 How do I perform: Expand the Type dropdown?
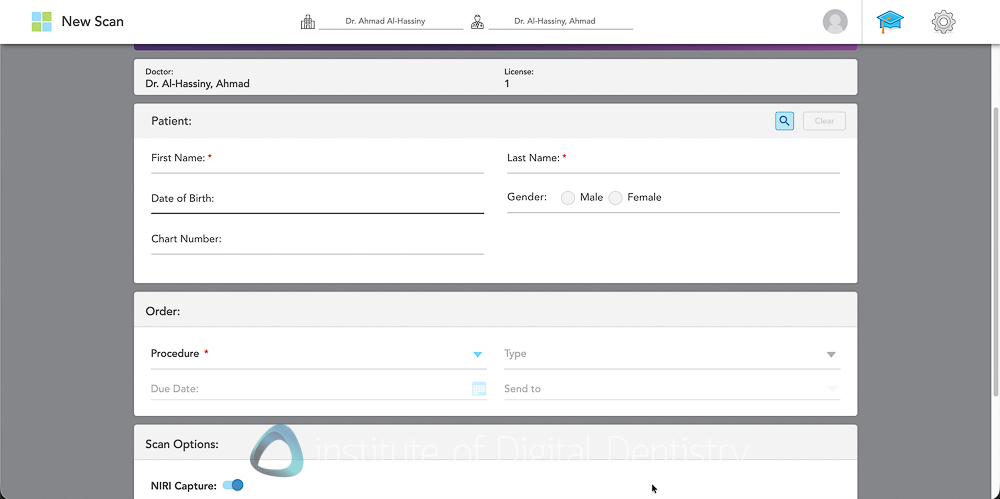click(831, 354)
